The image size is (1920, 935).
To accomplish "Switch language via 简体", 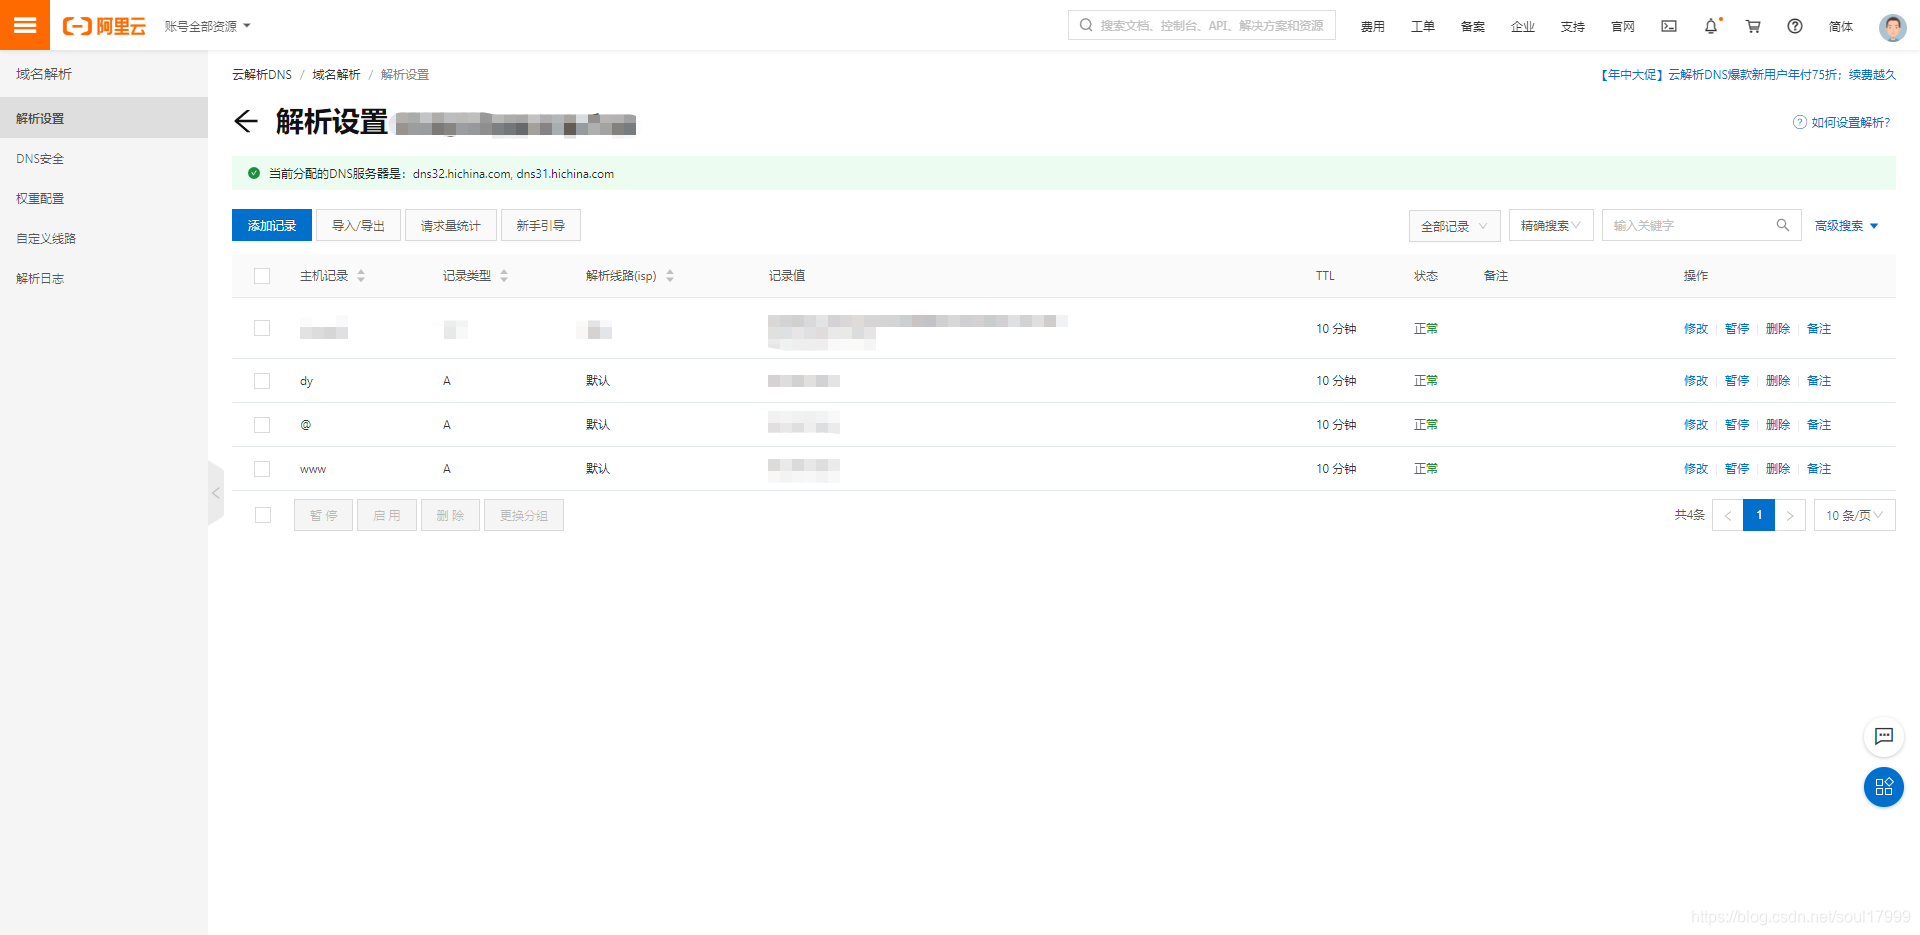I will (x=1841, y=27).
